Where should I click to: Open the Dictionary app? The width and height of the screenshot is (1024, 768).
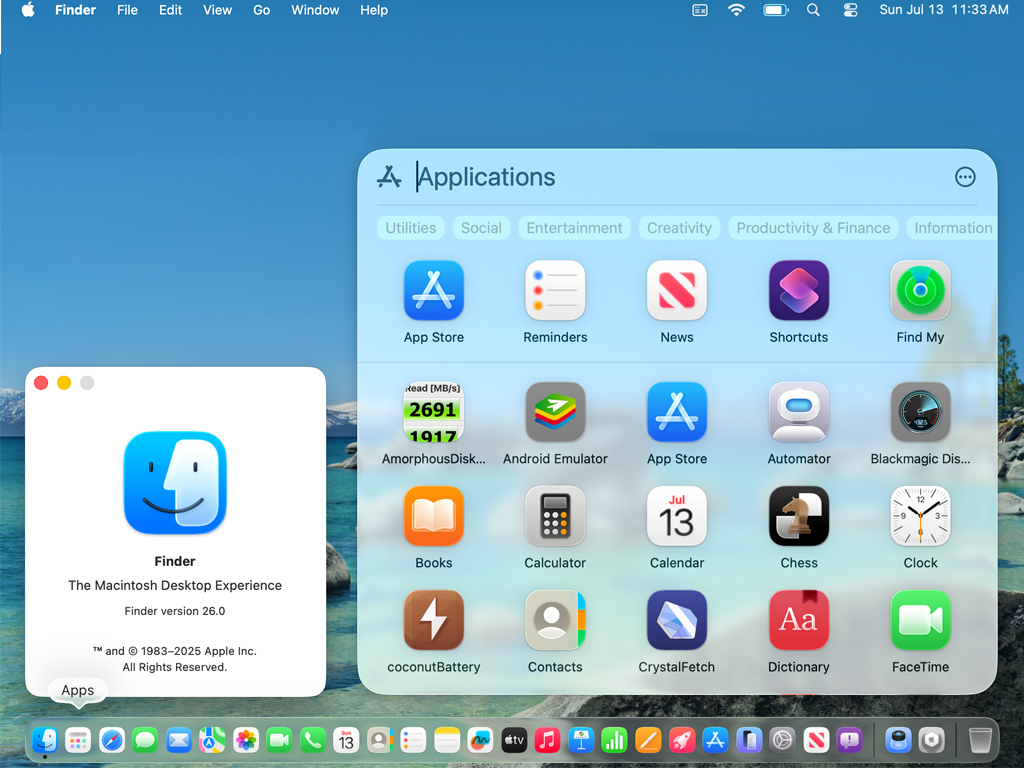point(799,620)
